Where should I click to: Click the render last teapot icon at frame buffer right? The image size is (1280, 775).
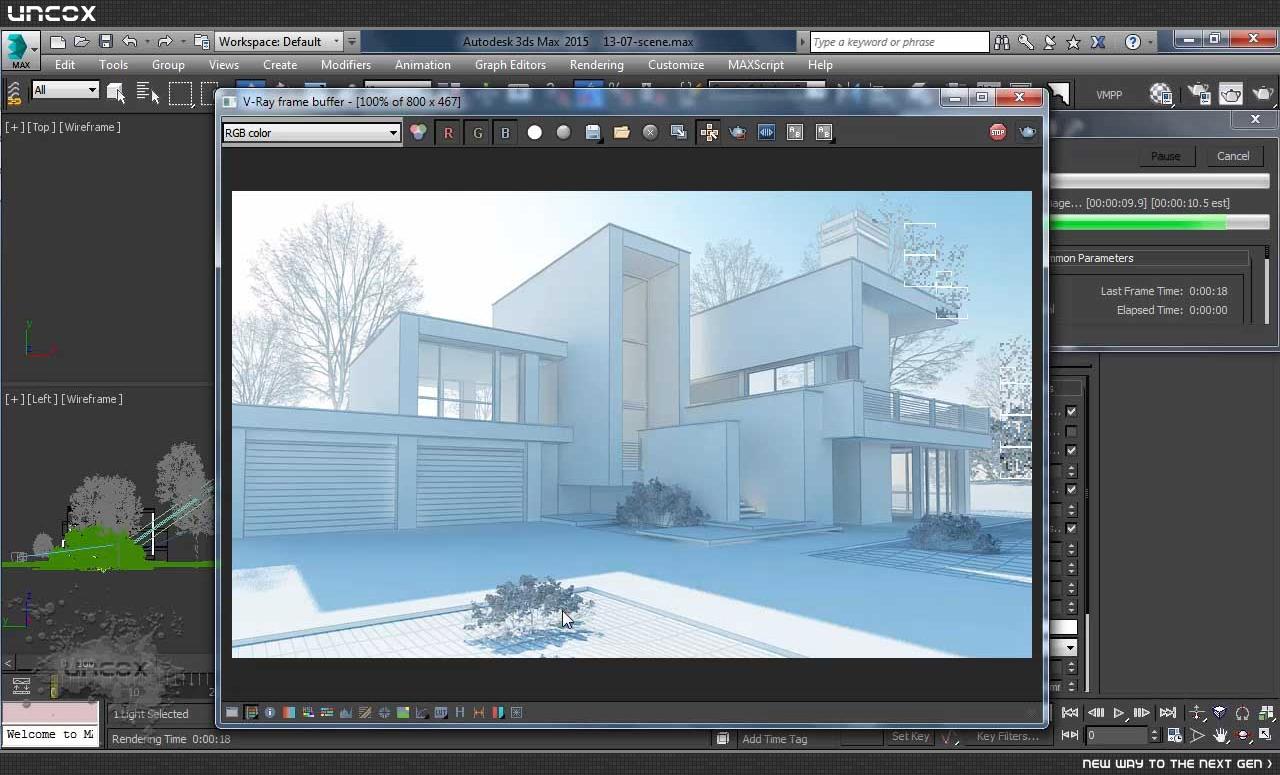click(1027, 132)
